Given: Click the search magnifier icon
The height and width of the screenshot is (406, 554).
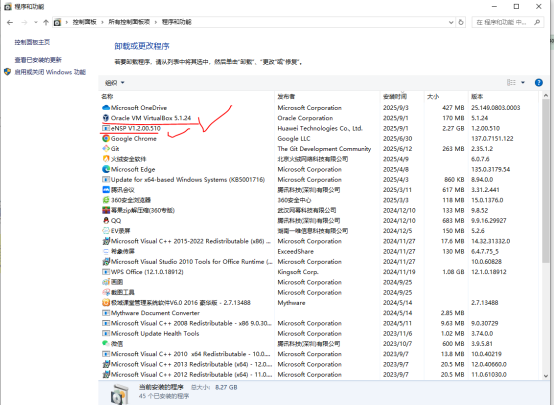Looking at the screenshot, I should (537, 22).
